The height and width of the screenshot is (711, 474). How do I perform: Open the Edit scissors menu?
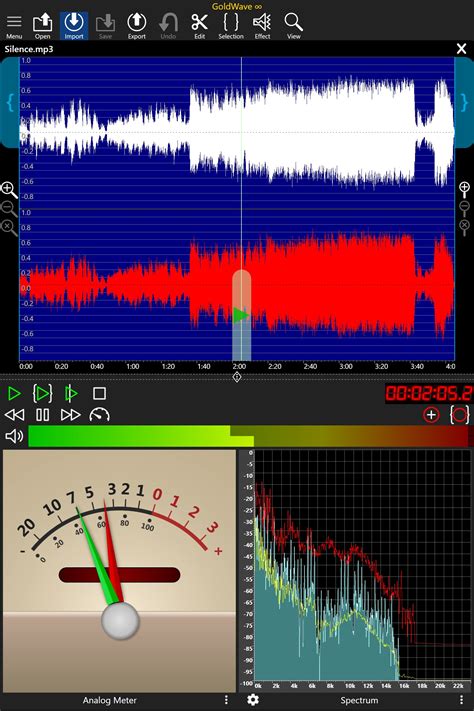point(200,26)
